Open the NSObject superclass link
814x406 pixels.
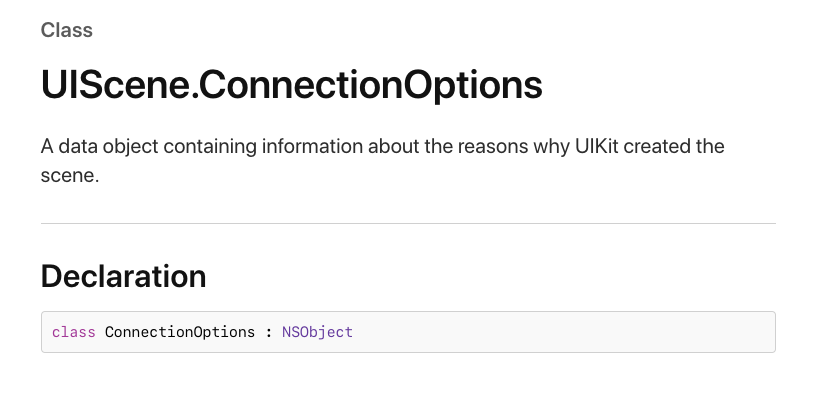pos(317,332)
